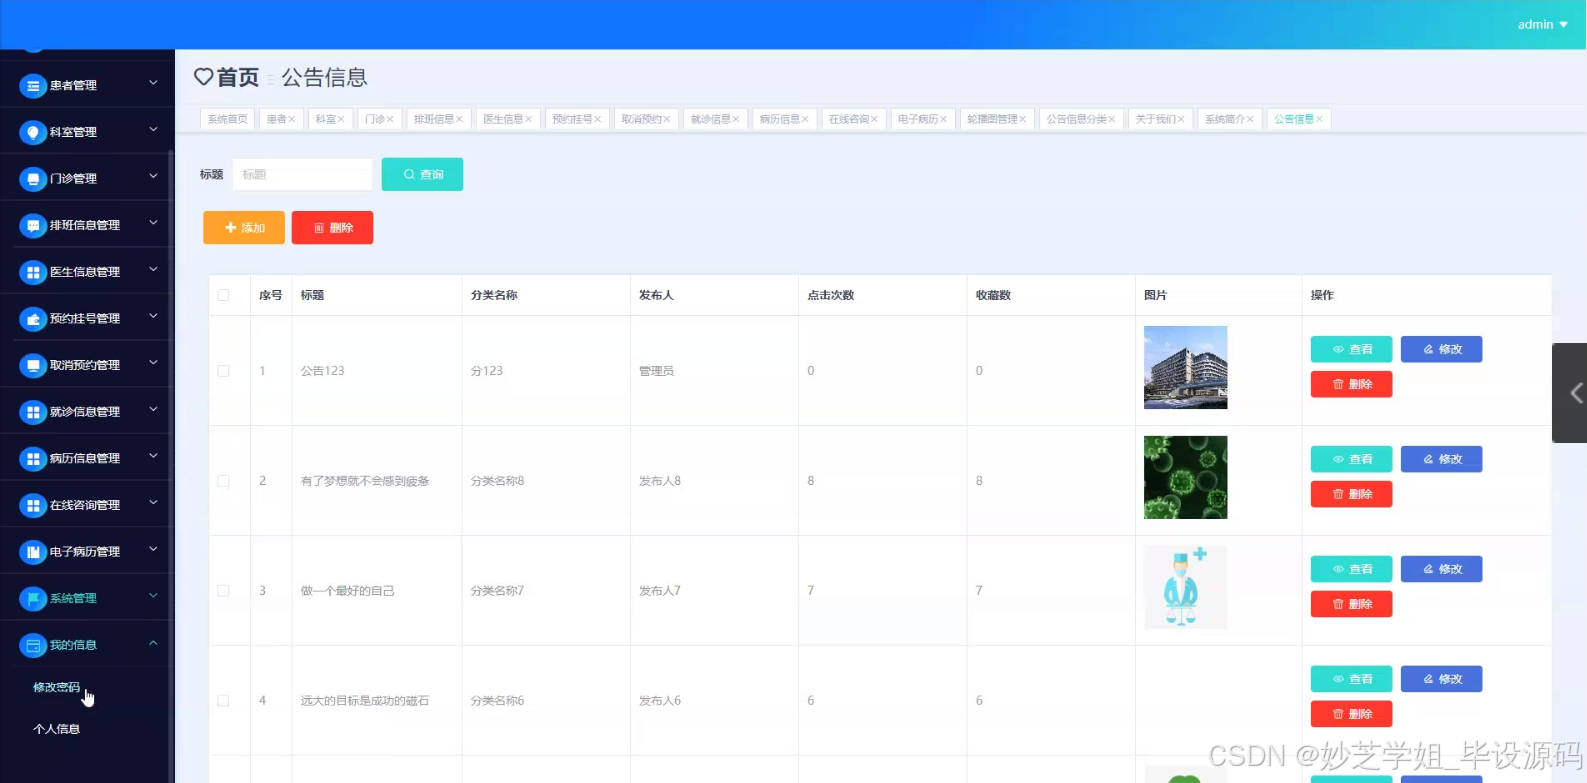Close the active 公告信息 tab with its x icon
Viewport: 1587px width, 783px height.
1319,119
